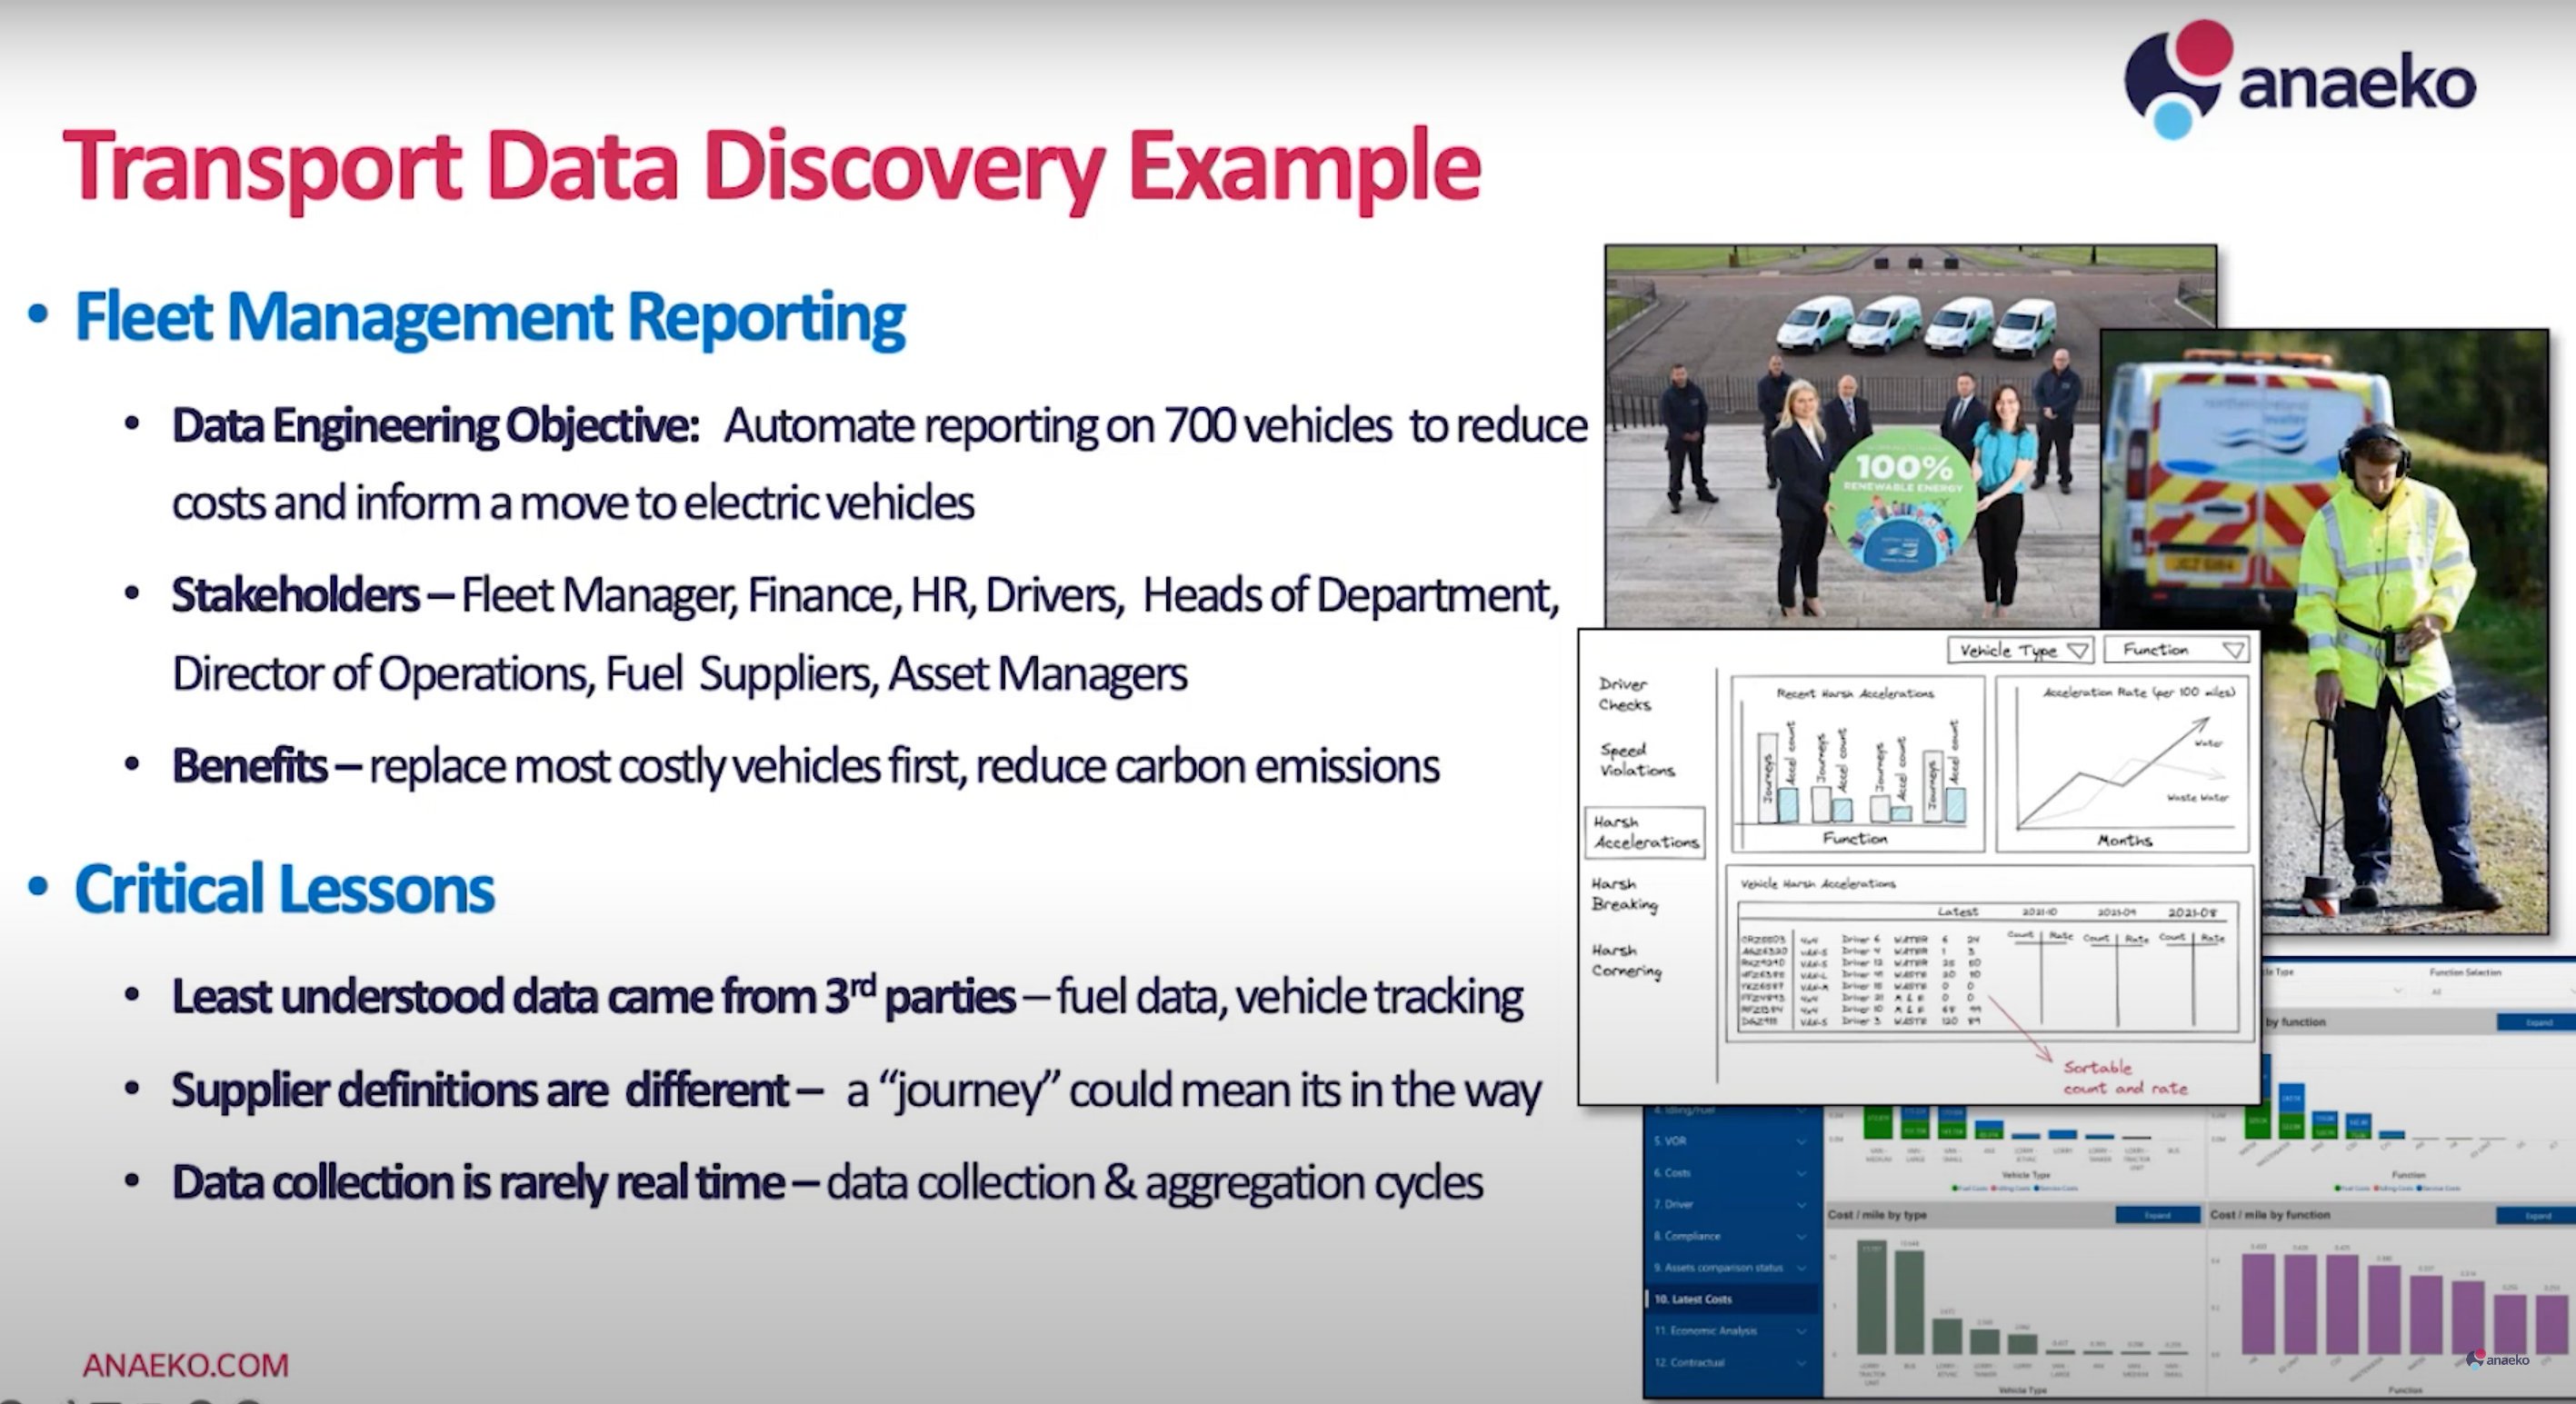Image resolution: width=2576 pixels, height=1404 pixels.
Task: Click 'Least understood data came from 3rd parties'
Action: (x=593, y=996)
